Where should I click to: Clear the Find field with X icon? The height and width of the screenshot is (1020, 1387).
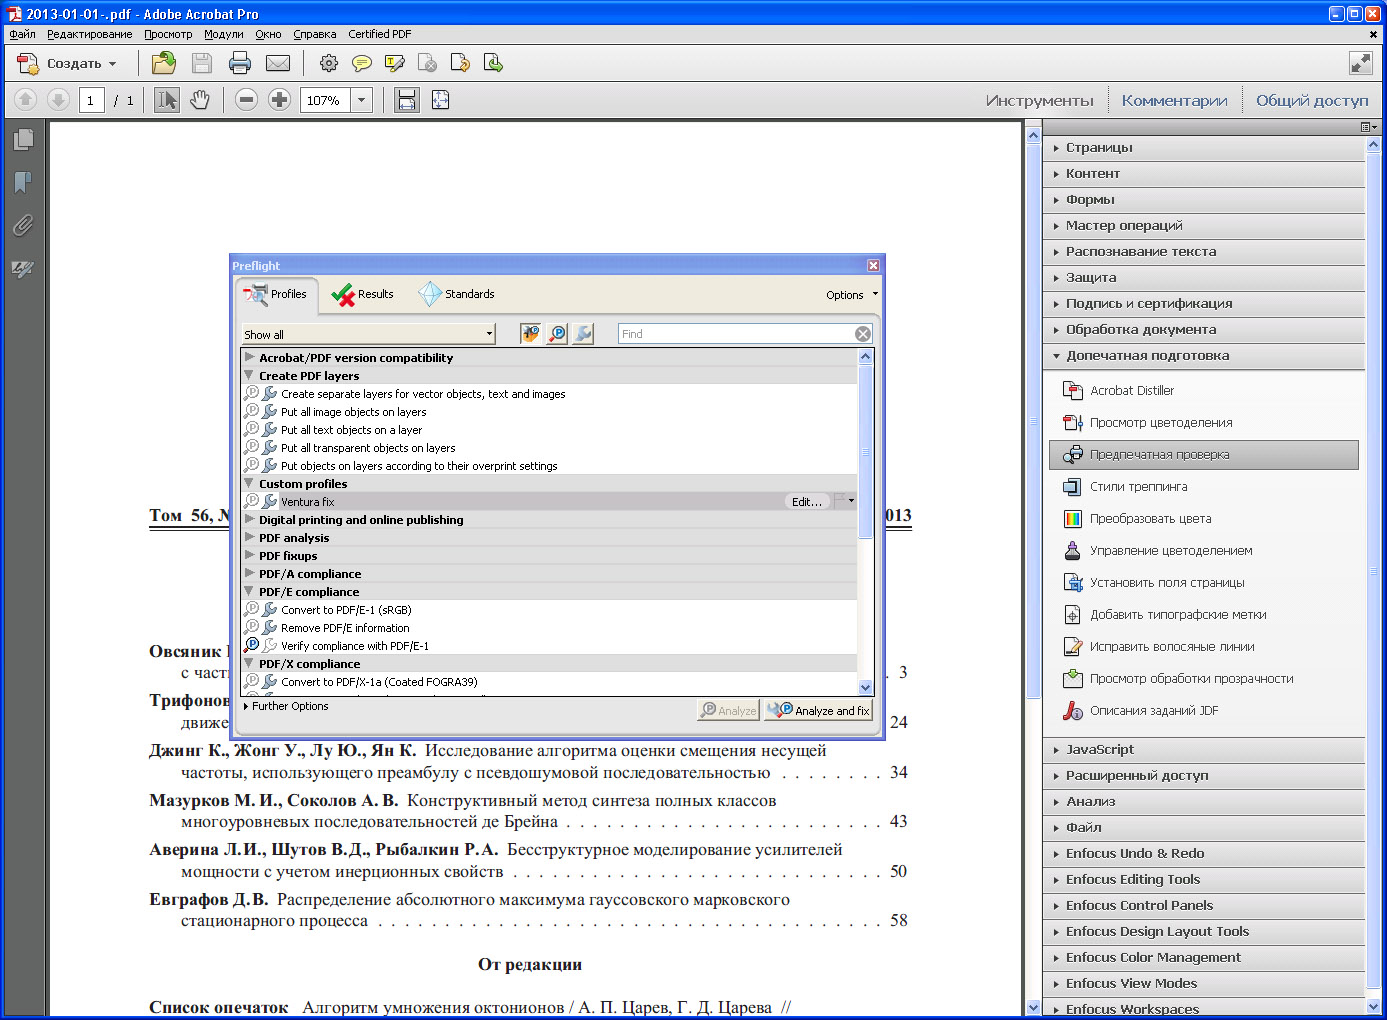coord(863,334)
